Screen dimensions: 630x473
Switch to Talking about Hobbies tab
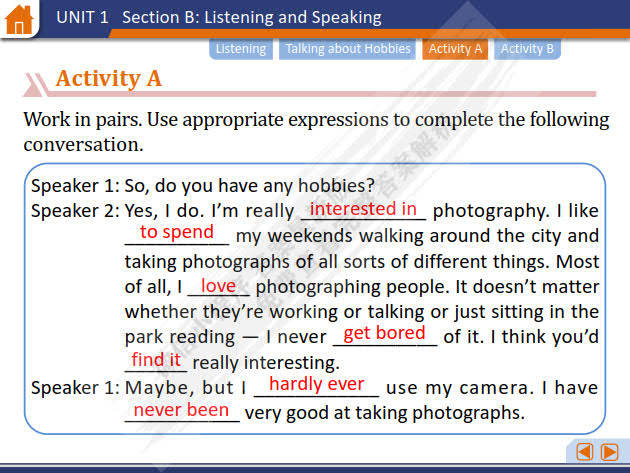(347, 49)
